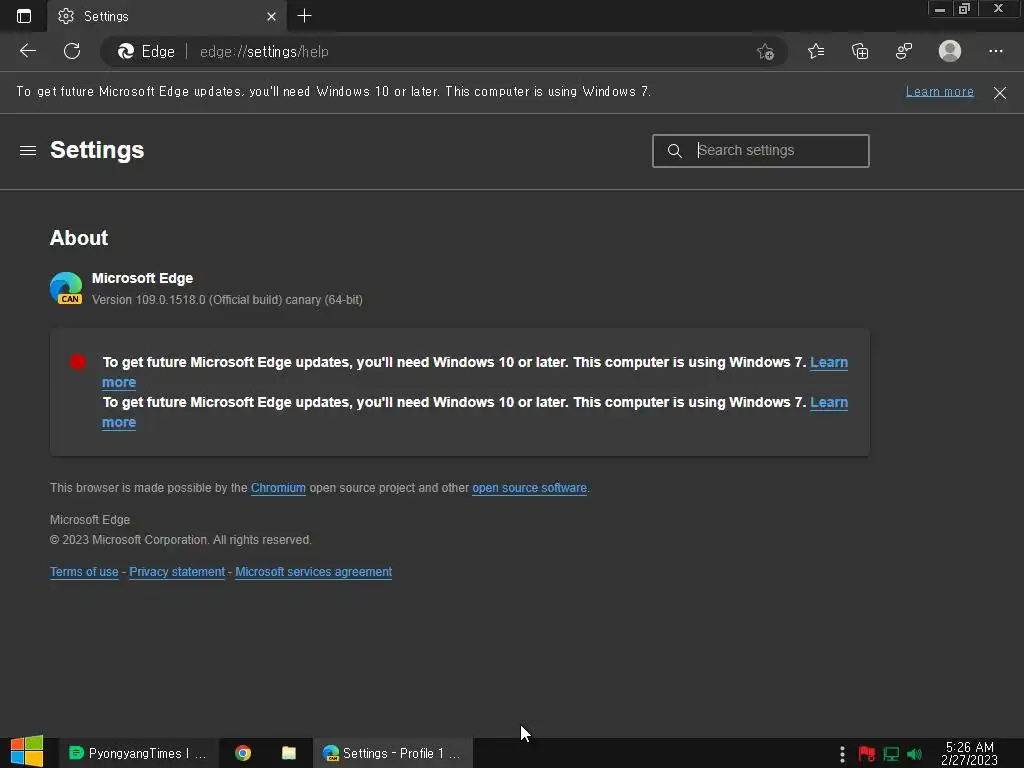
Task: Open Microsoft services agreement link
Action: click(313, 572)
